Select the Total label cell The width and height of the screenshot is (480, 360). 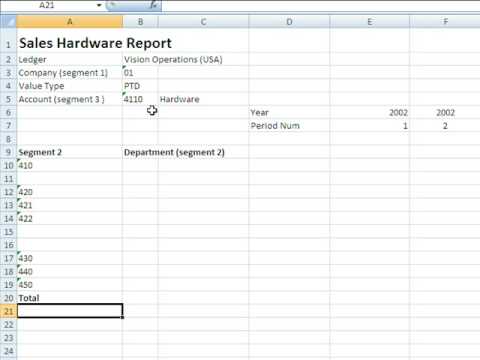70,298
